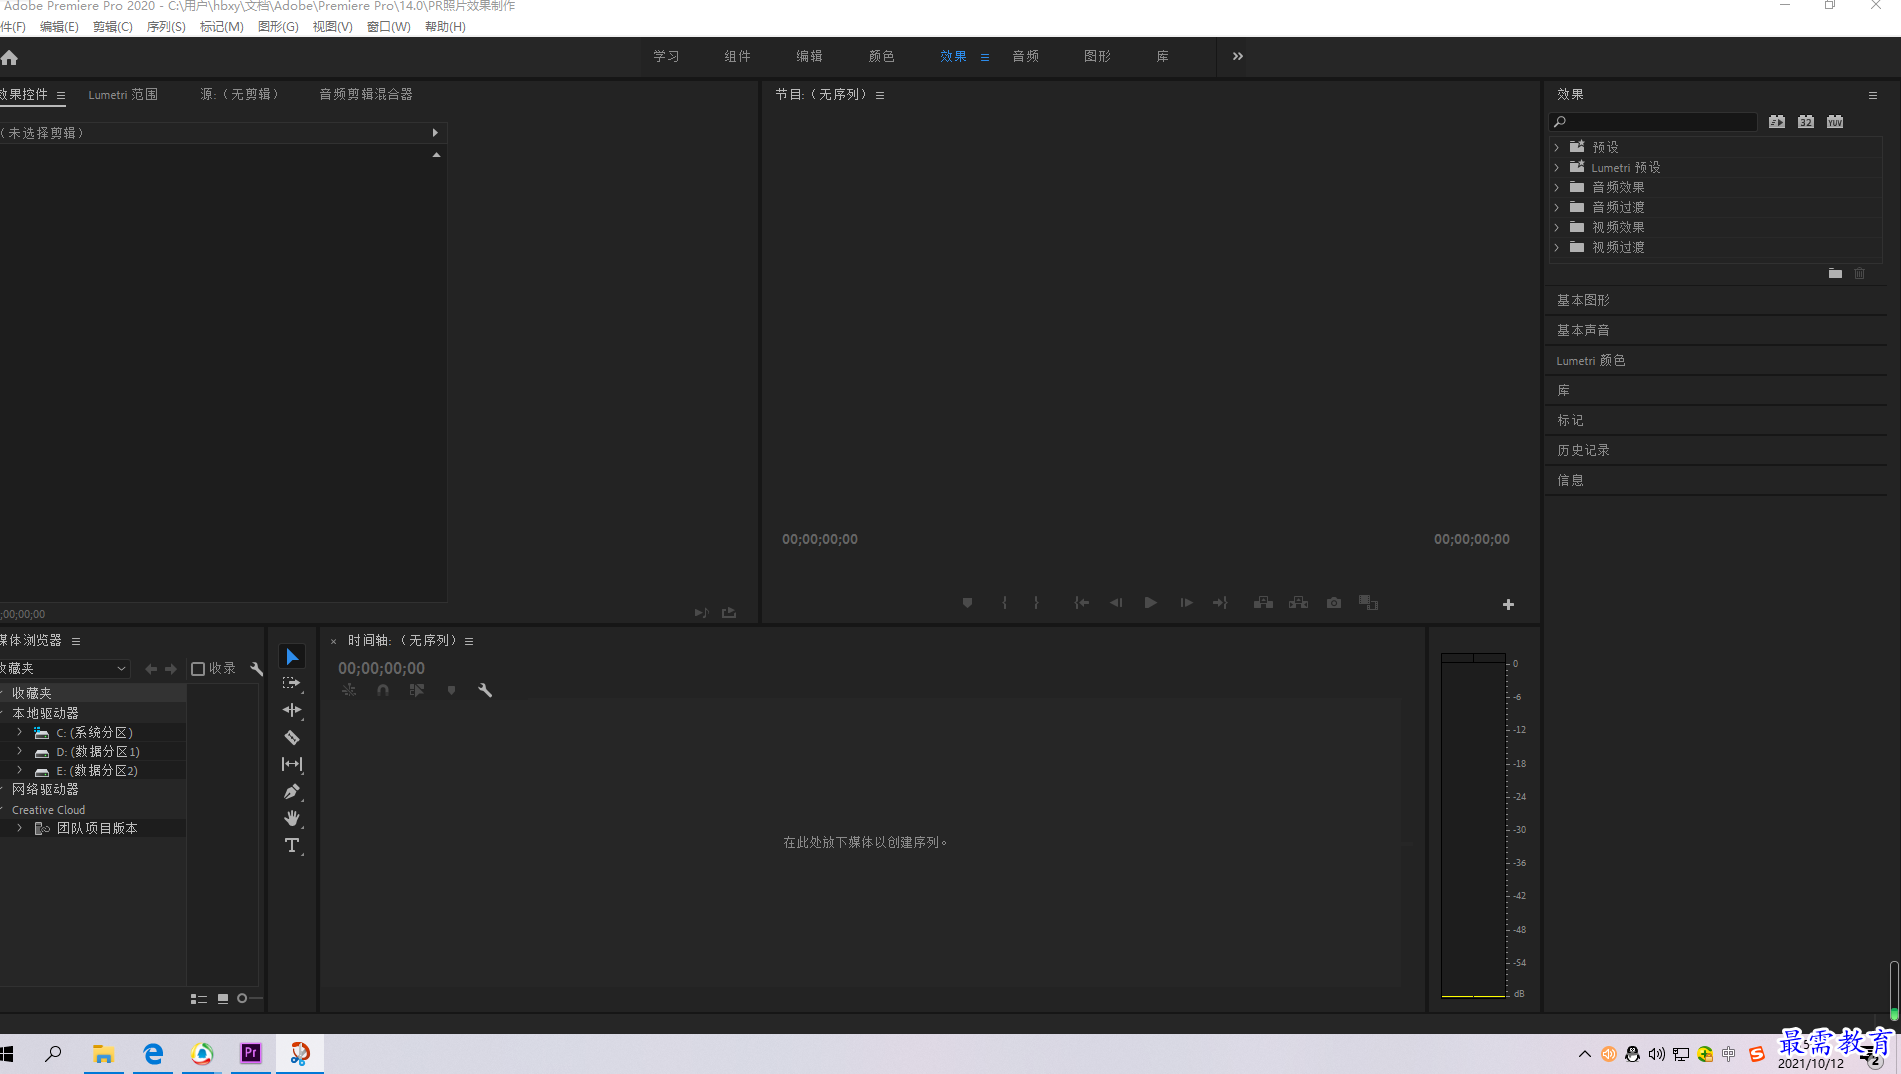Switch to the Color workspace tab
This screenshot has width=1901, height=1074.
881,56
